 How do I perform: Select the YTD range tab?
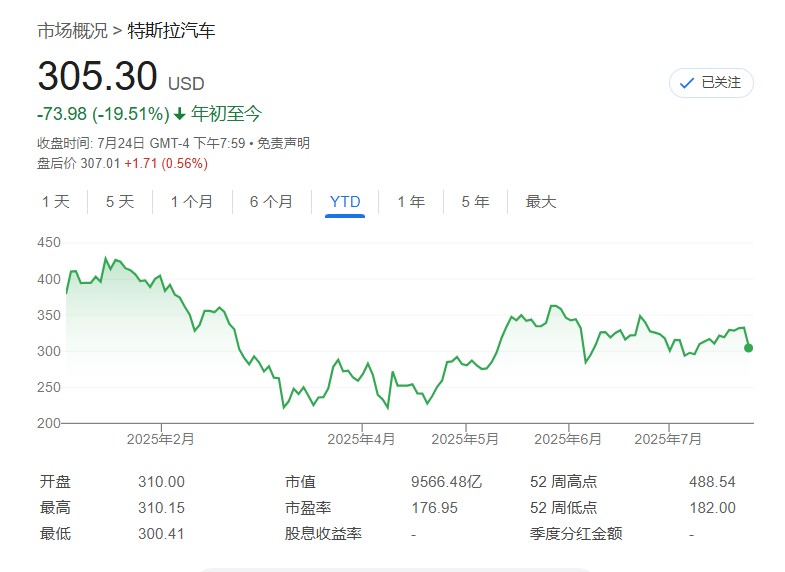[345, 202]
